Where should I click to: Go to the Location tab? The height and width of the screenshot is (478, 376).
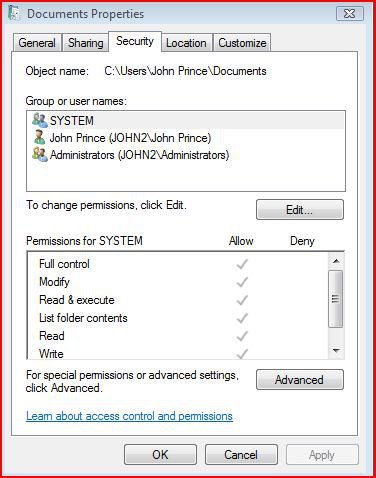186,43
